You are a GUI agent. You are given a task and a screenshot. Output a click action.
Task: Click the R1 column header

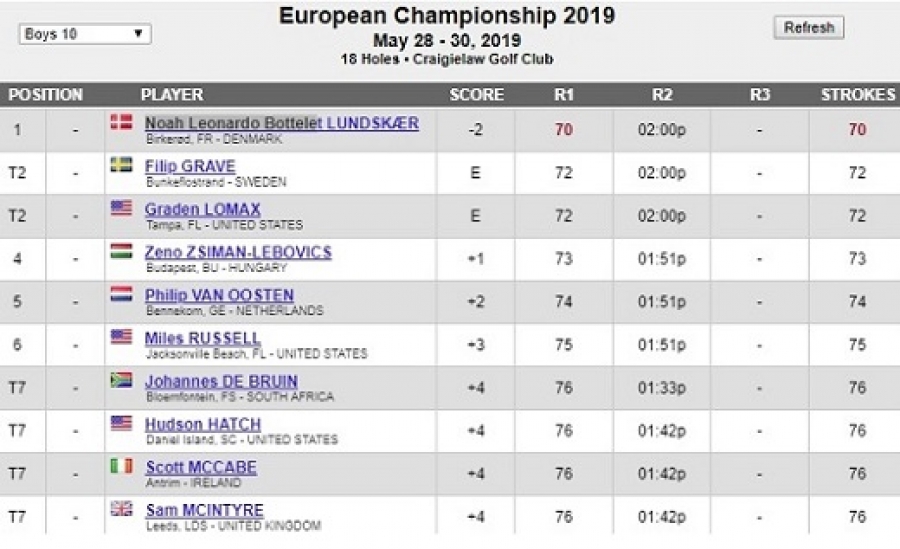coord(564,95)
